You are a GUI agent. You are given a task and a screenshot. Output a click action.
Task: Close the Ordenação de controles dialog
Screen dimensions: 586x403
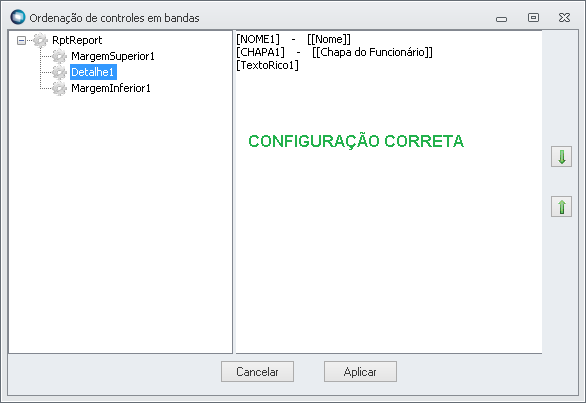564,18
